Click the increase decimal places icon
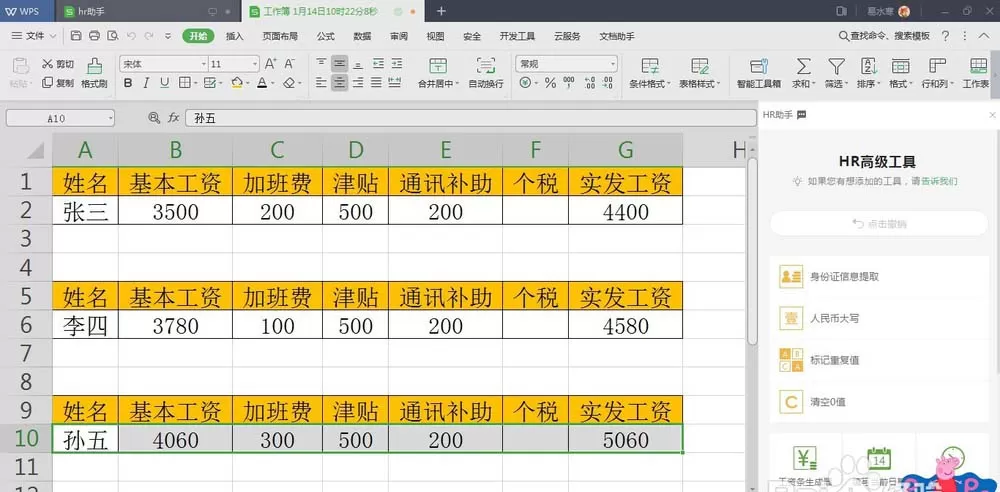 pyautogui.click(x=589, y=83)
